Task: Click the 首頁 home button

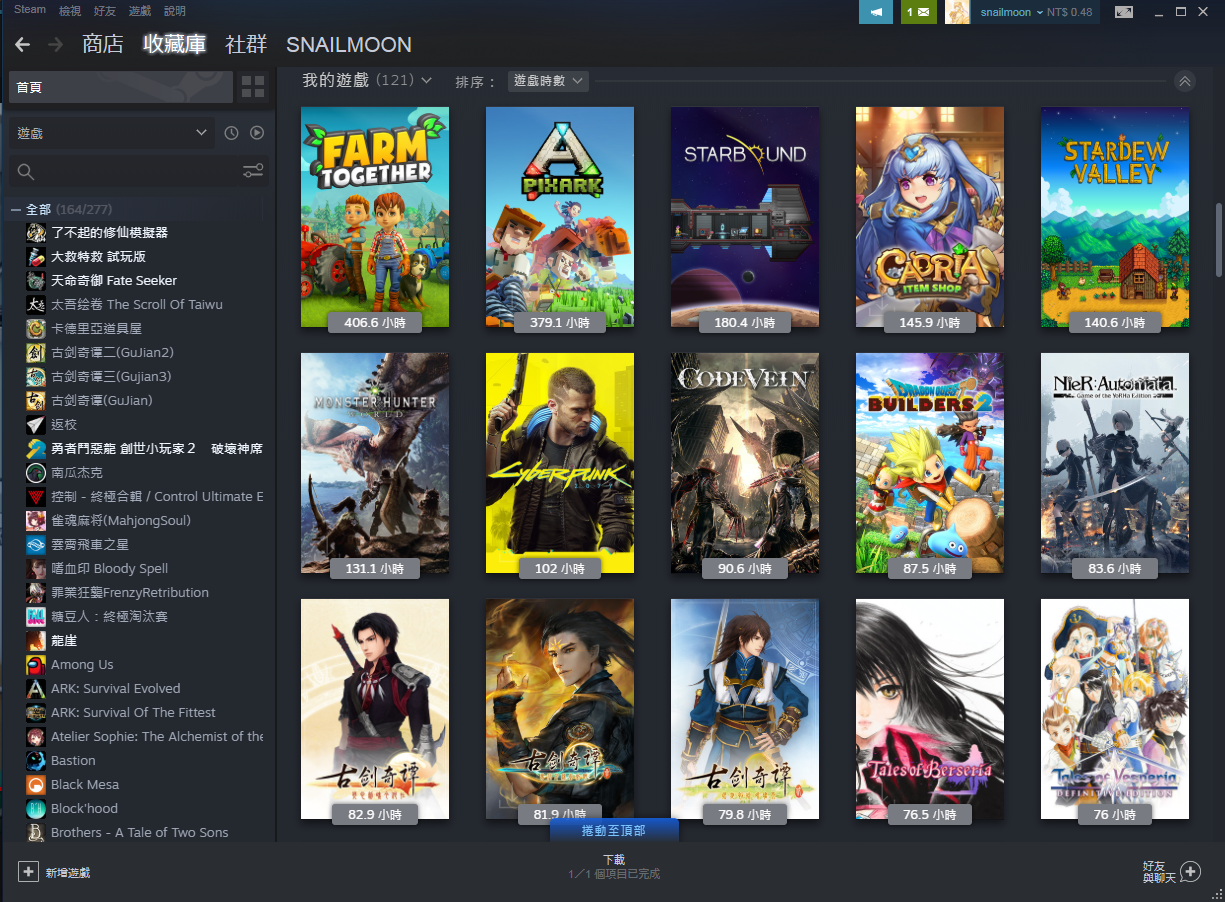Action: 120,87
